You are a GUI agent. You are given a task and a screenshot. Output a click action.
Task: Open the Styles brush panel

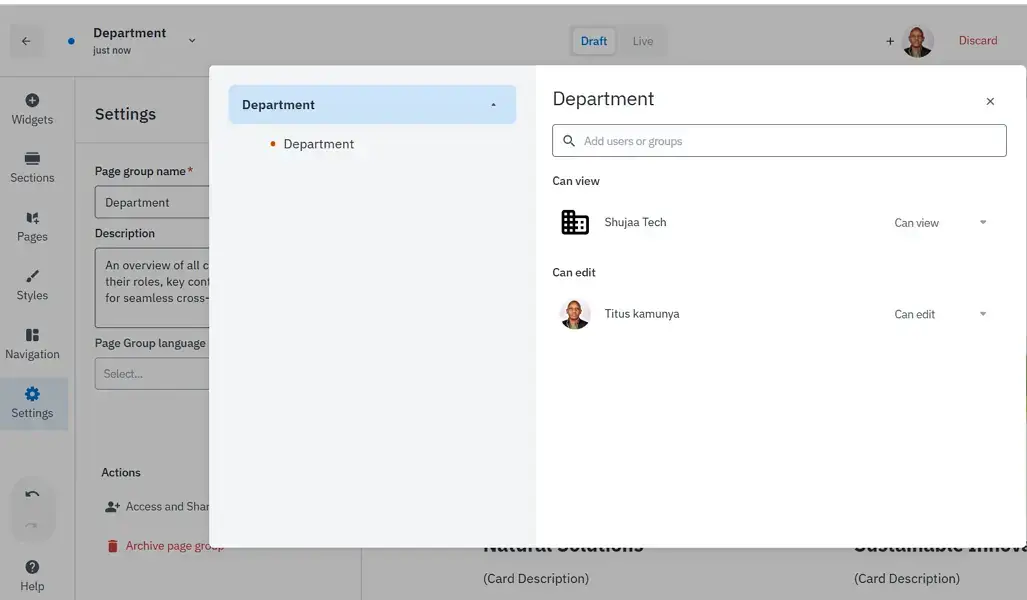point(32,286)
